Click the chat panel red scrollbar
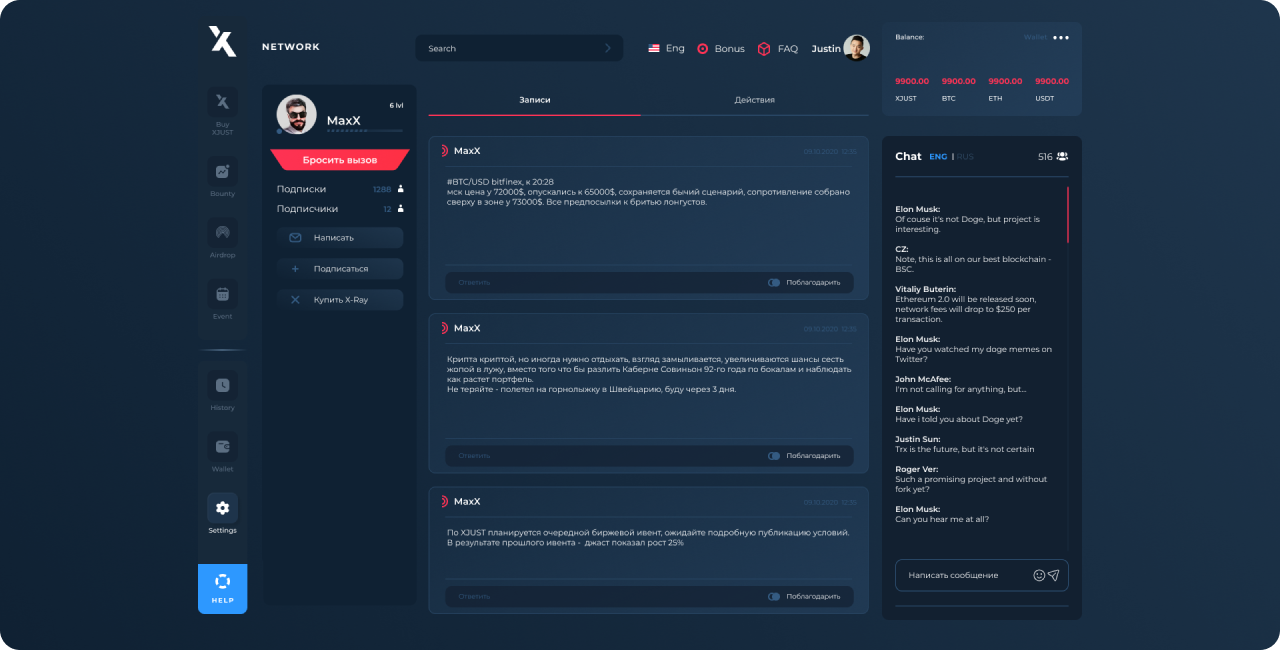The image size is (1280, 650). (1067, 214)
